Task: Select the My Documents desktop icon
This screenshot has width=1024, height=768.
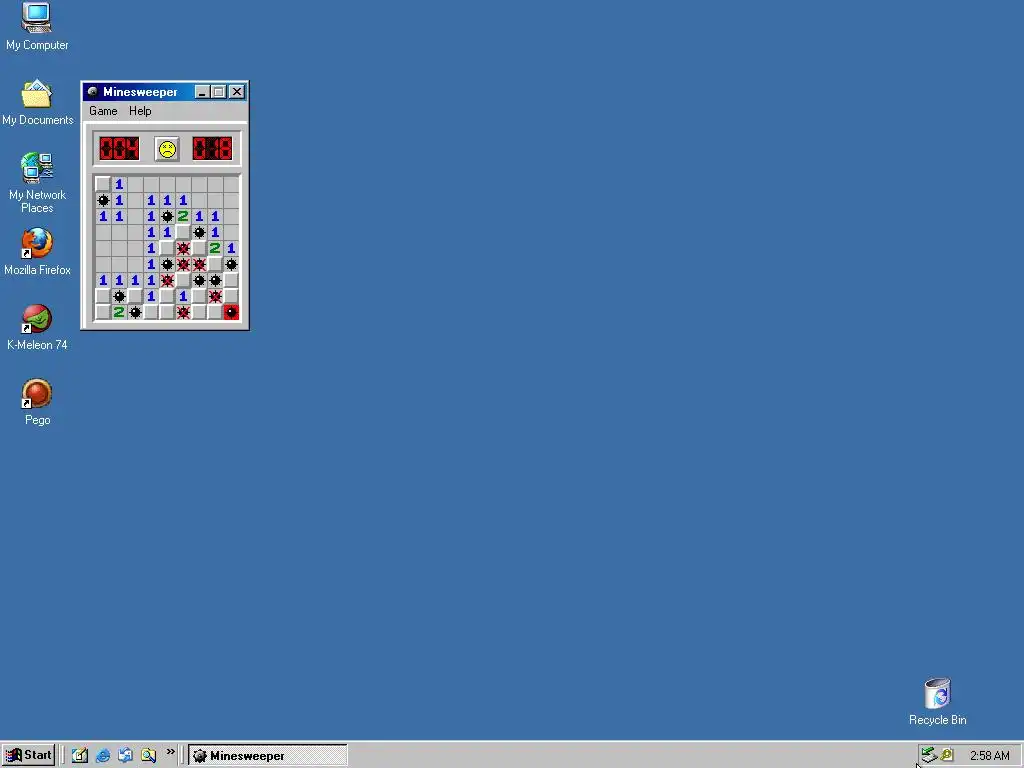Action: 37,103
